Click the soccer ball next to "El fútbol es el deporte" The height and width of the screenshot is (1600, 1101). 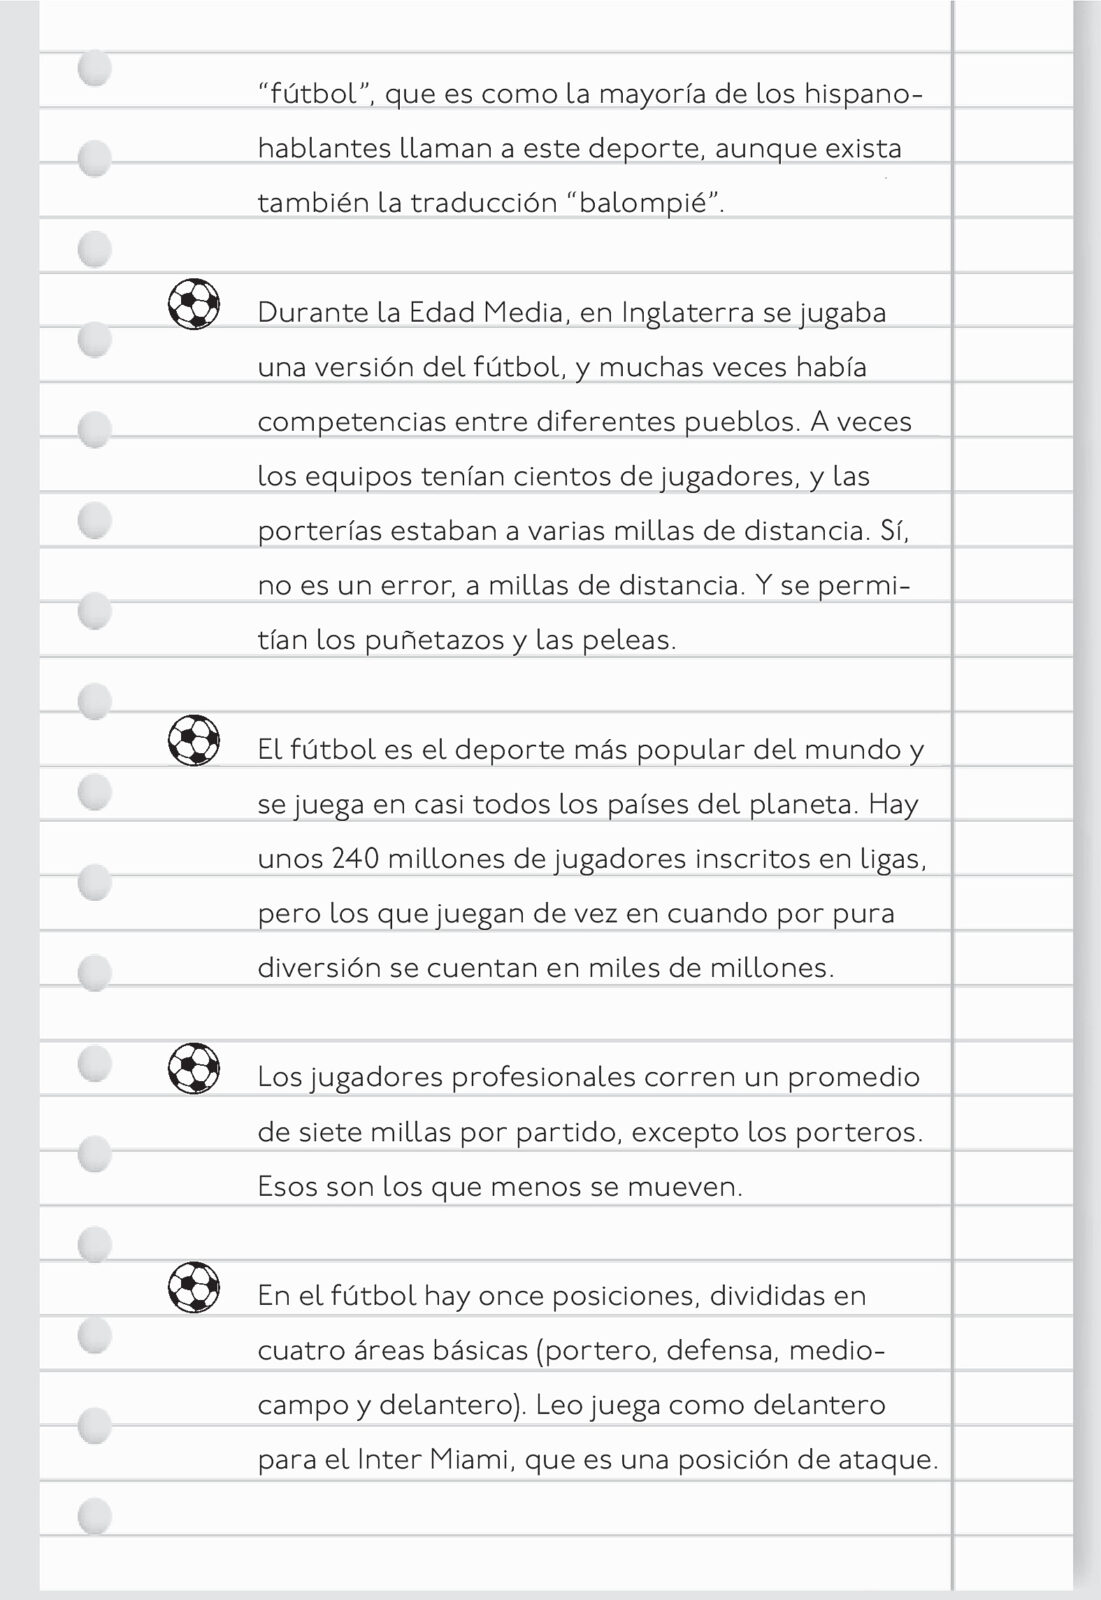tap(194, 740)
